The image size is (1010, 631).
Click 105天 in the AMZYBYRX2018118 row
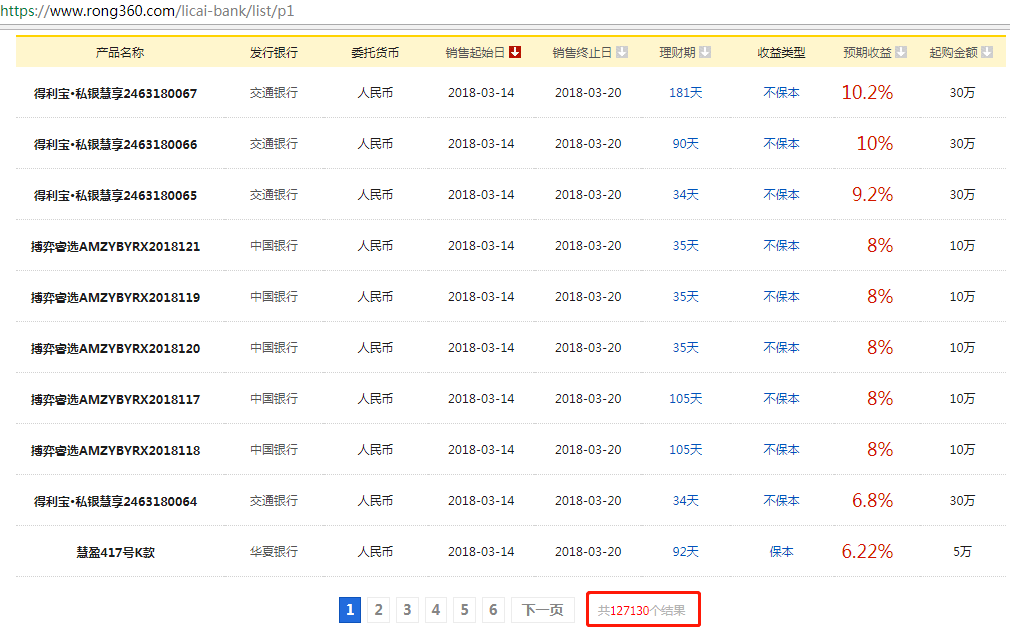(685, 449)
